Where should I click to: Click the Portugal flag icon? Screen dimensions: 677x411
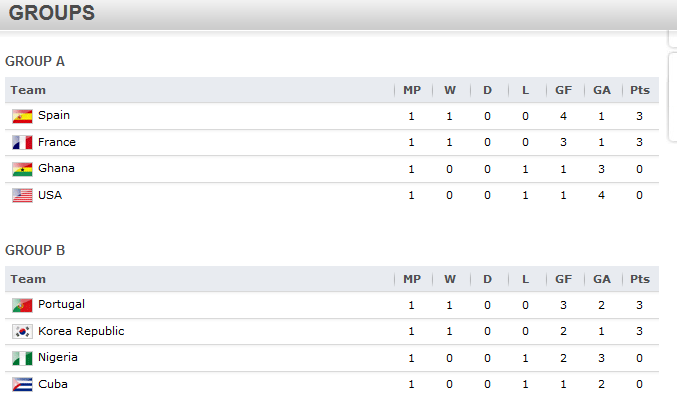(x=22, y=305)
